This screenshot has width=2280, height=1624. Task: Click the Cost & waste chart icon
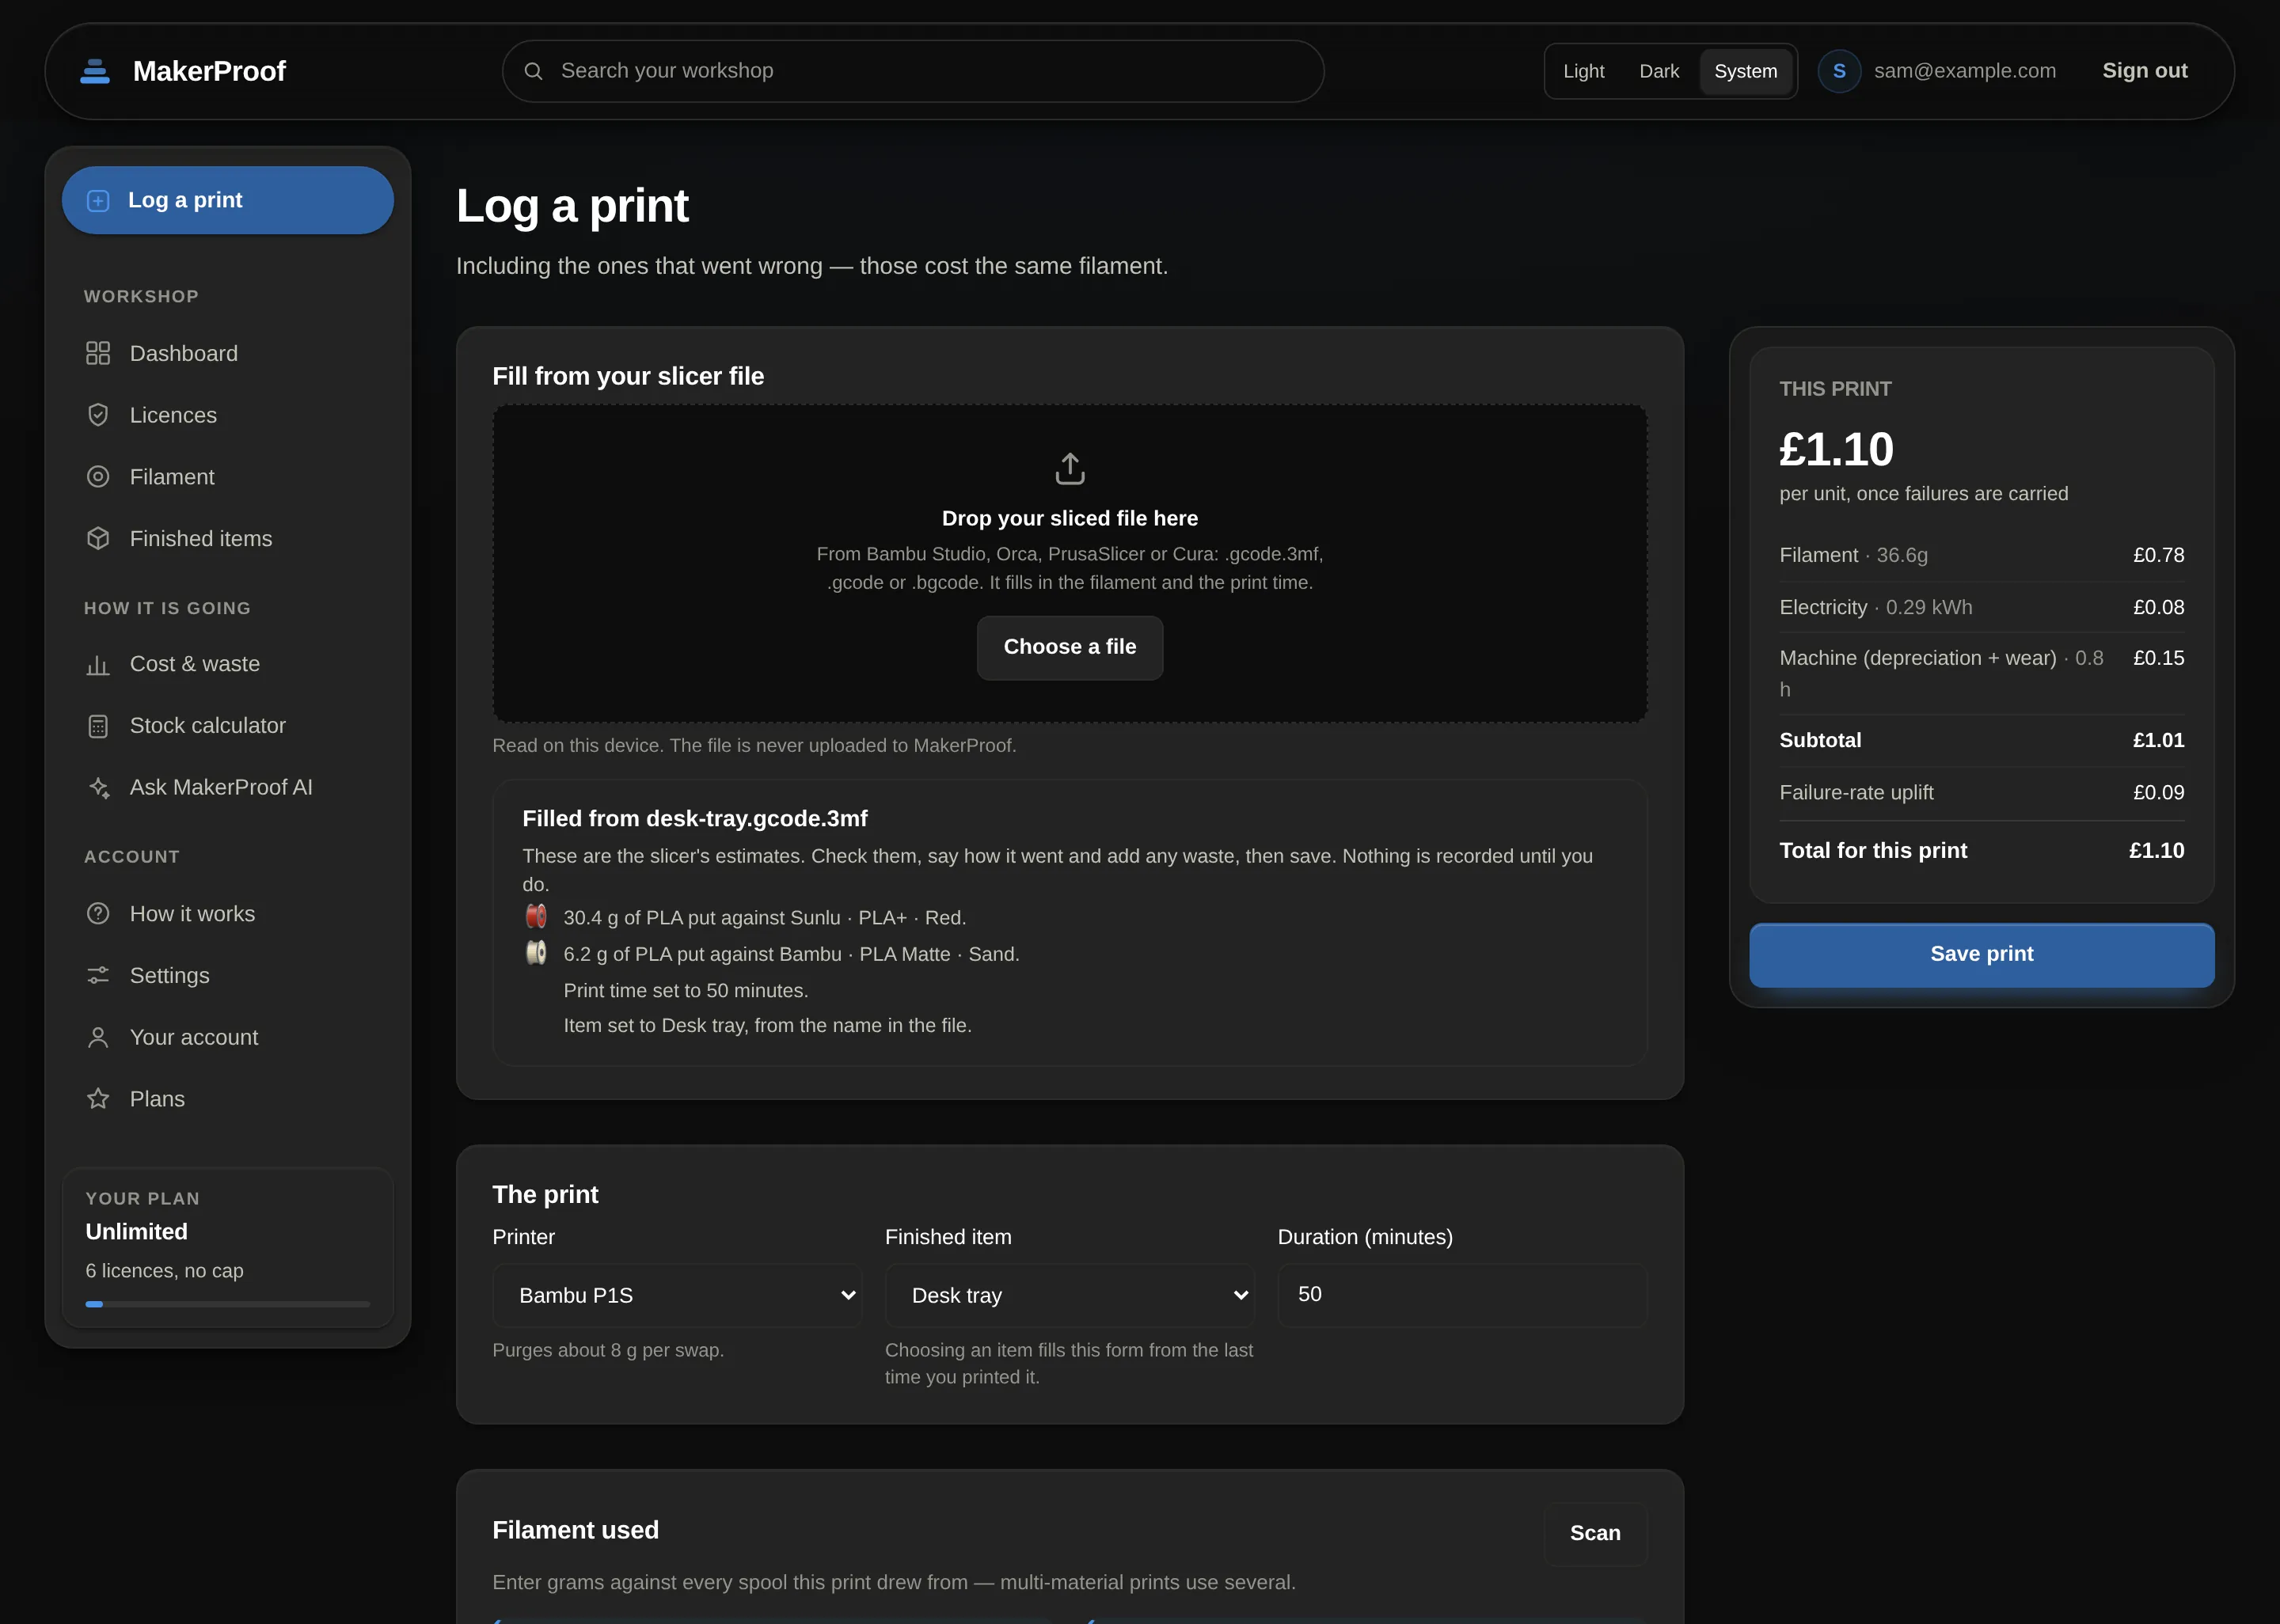click(x=98, y=664)
